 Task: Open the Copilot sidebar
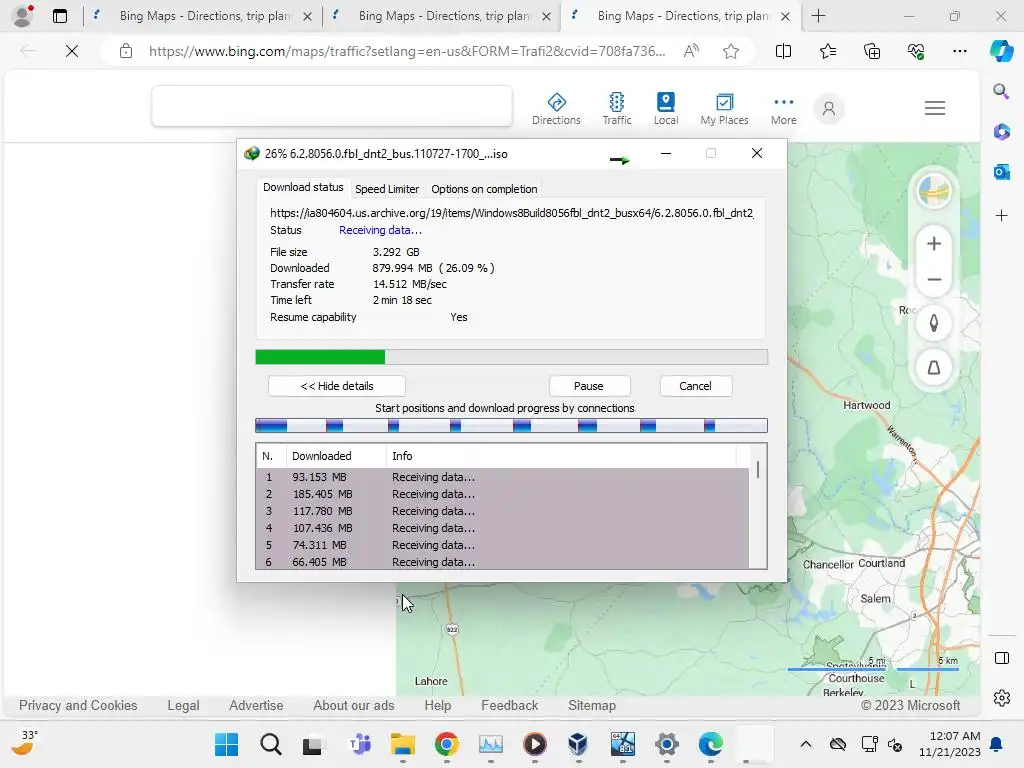pyautogui.click(x=1001, y=51)
